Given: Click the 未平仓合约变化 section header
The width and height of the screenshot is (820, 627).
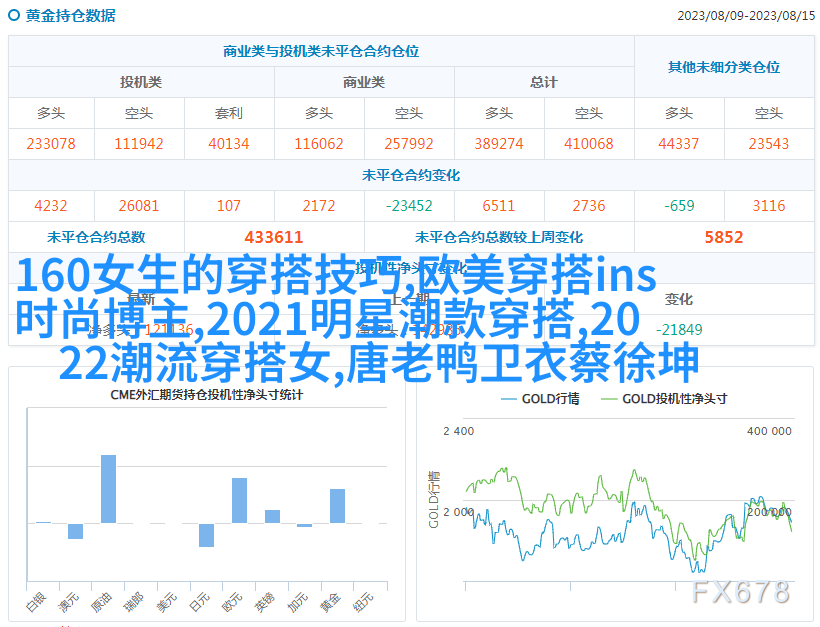Looking at the screenshot, I should 411,175.
